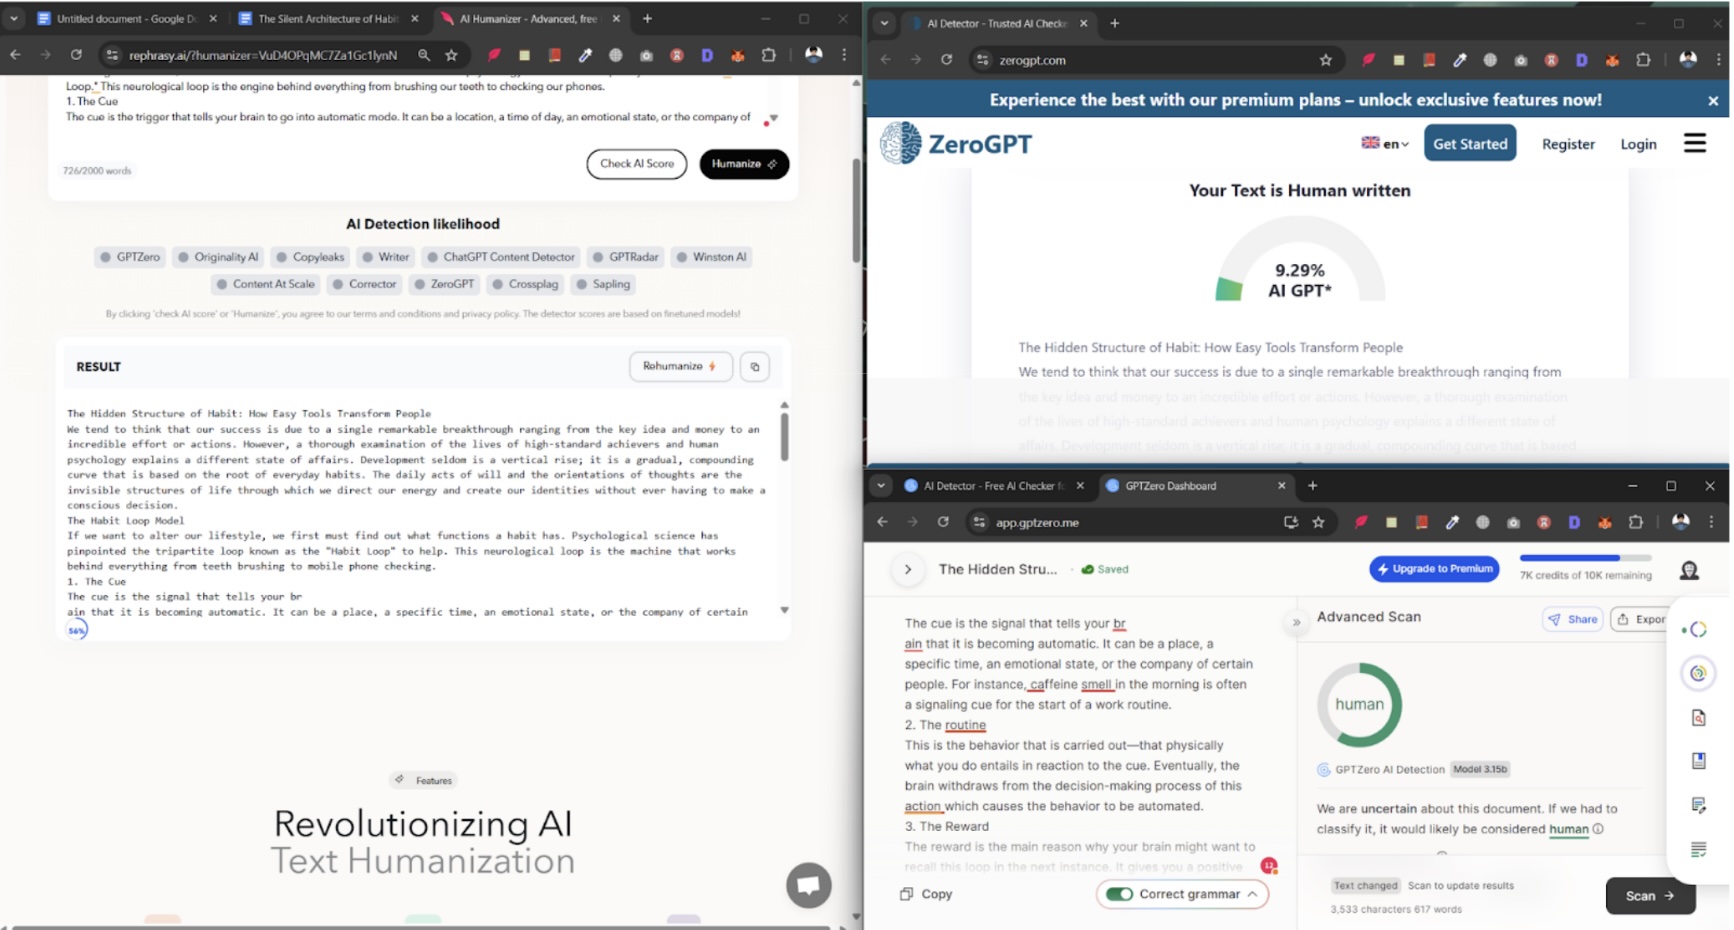
Task: Expand the Correct grammar options caret
Action: coord(1252,894)
